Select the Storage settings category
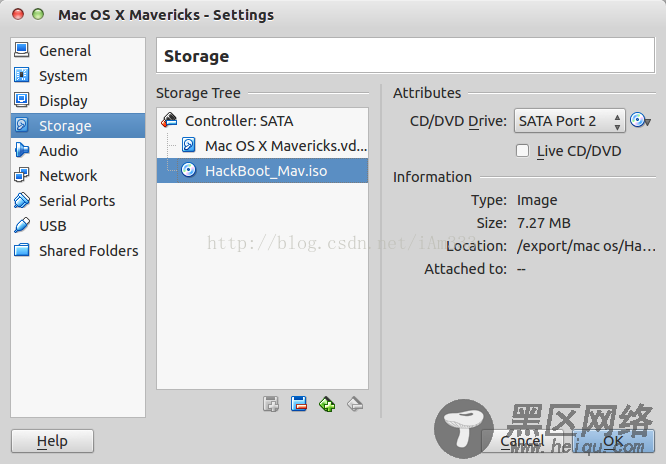 tap(78, 126)
